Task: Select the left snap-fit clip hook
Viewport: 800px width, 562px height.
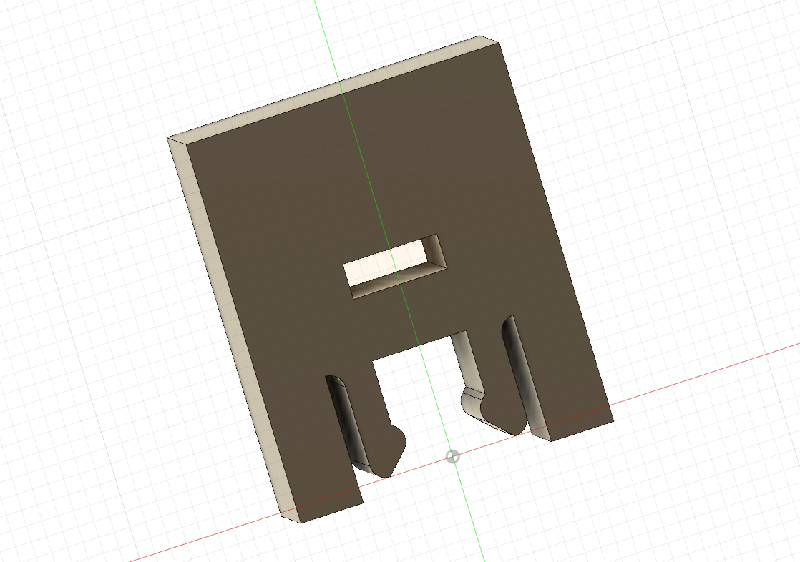Action: [x=388, y=451]
